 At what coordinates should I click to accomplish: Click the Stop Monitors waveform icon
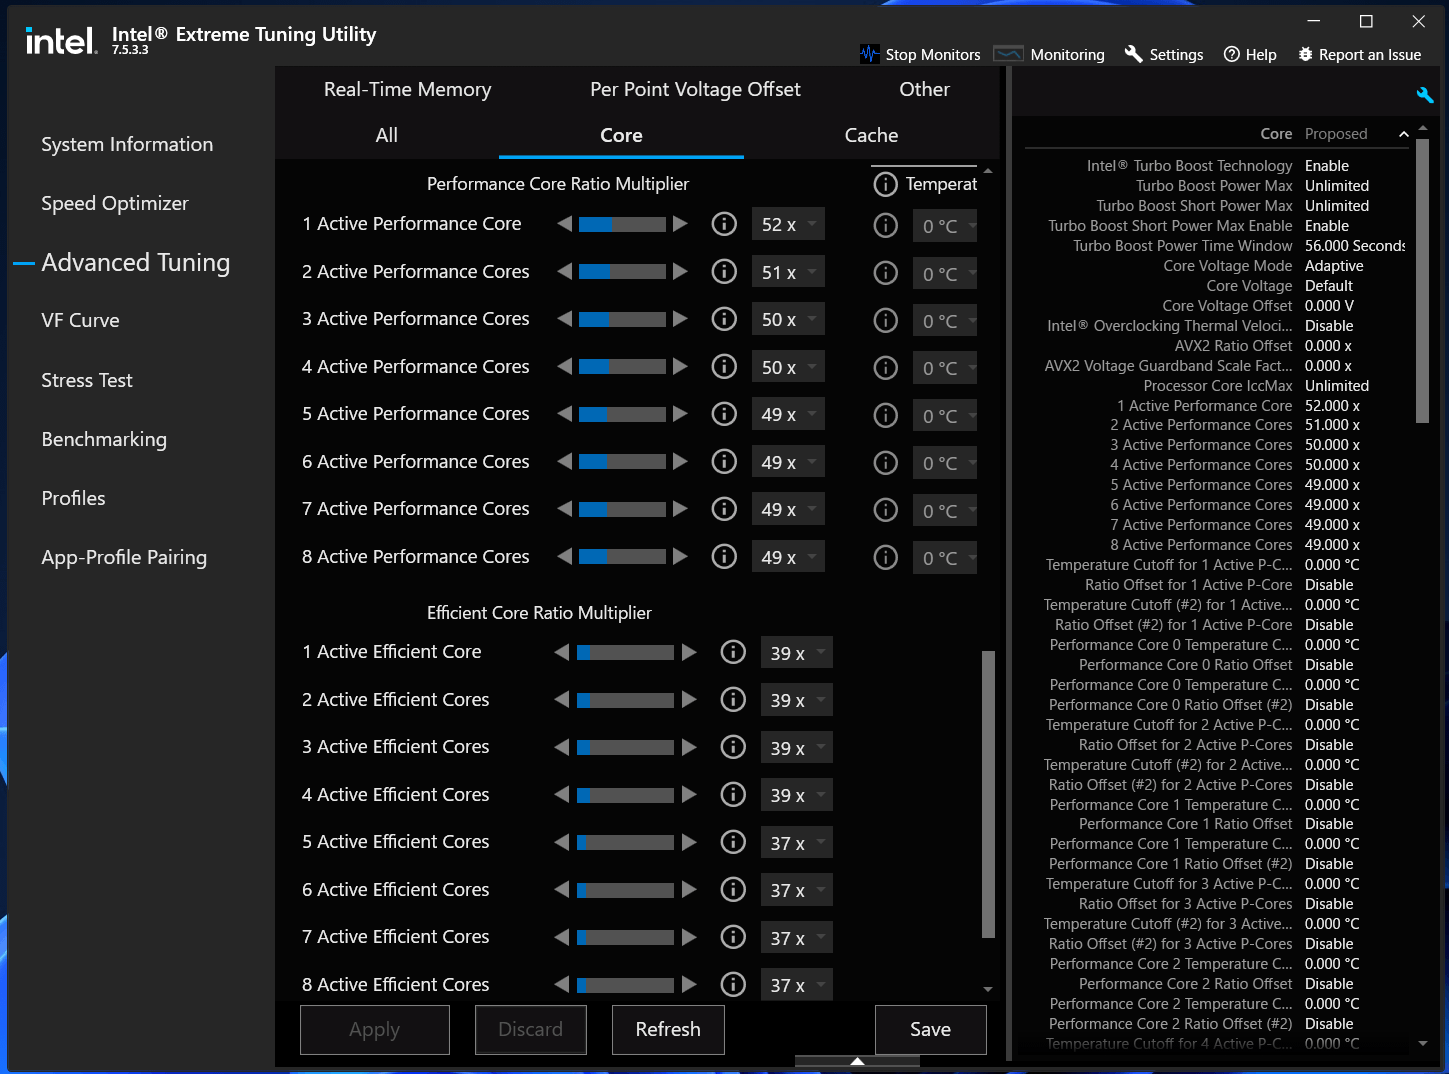pyautogui.click(x=869, y=54)
